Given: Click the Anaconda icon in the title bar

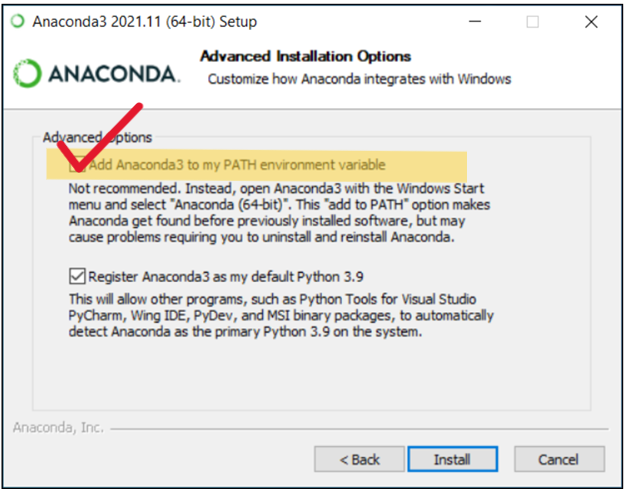Looking at the screenshot, I should (x=18, y=21).
